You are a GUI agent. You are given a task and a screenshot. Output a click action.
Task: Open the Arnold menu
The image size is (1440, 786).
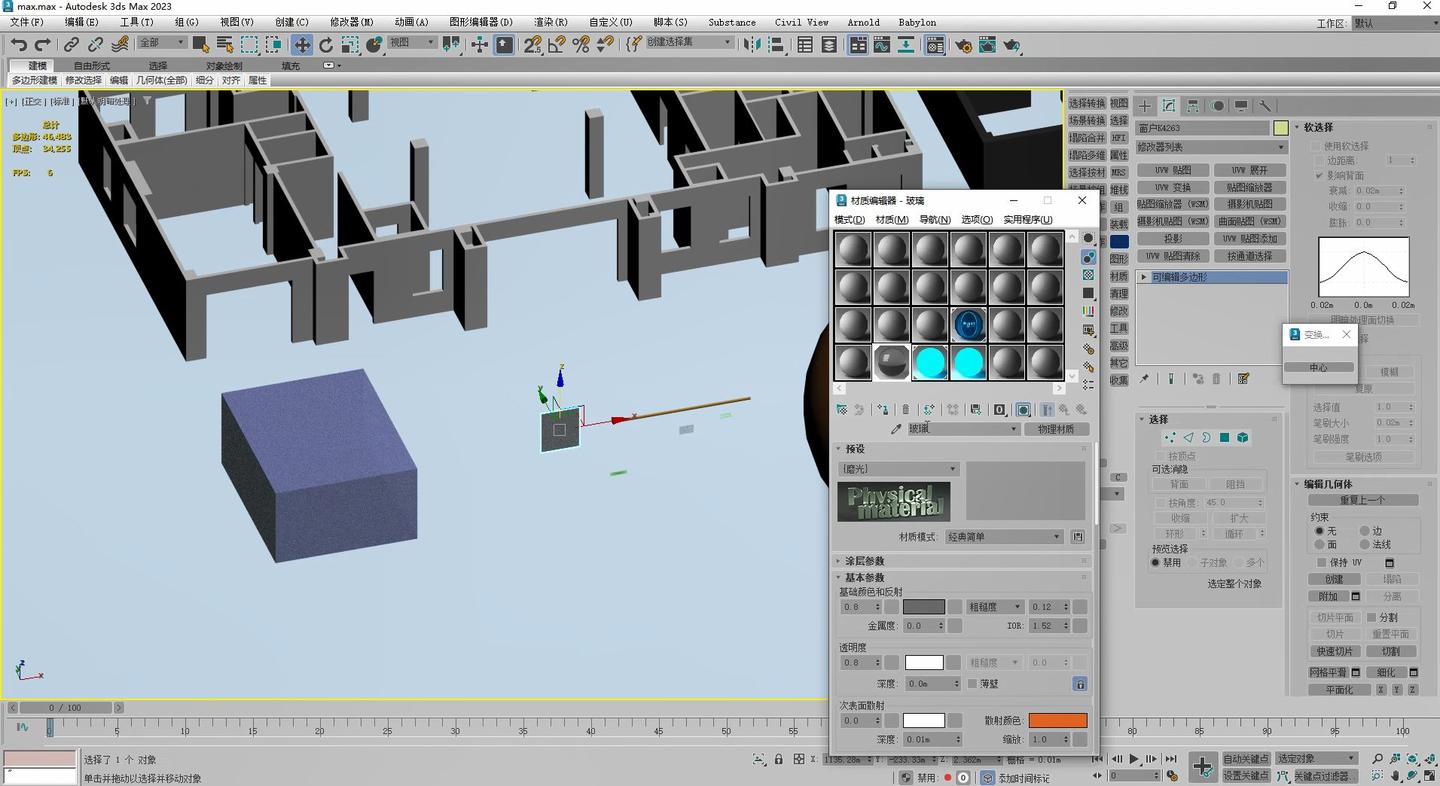(863, 22)
